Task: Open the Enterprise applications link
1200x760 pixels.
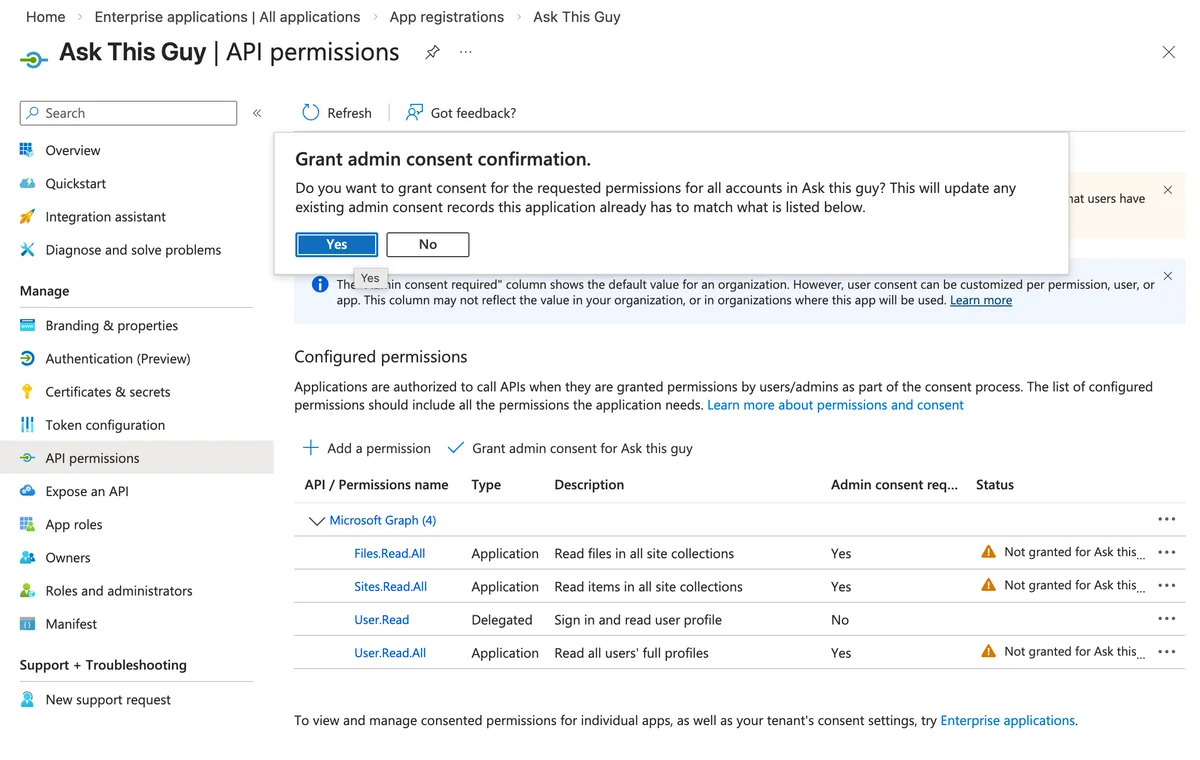Action: [x=1008, y=720]
